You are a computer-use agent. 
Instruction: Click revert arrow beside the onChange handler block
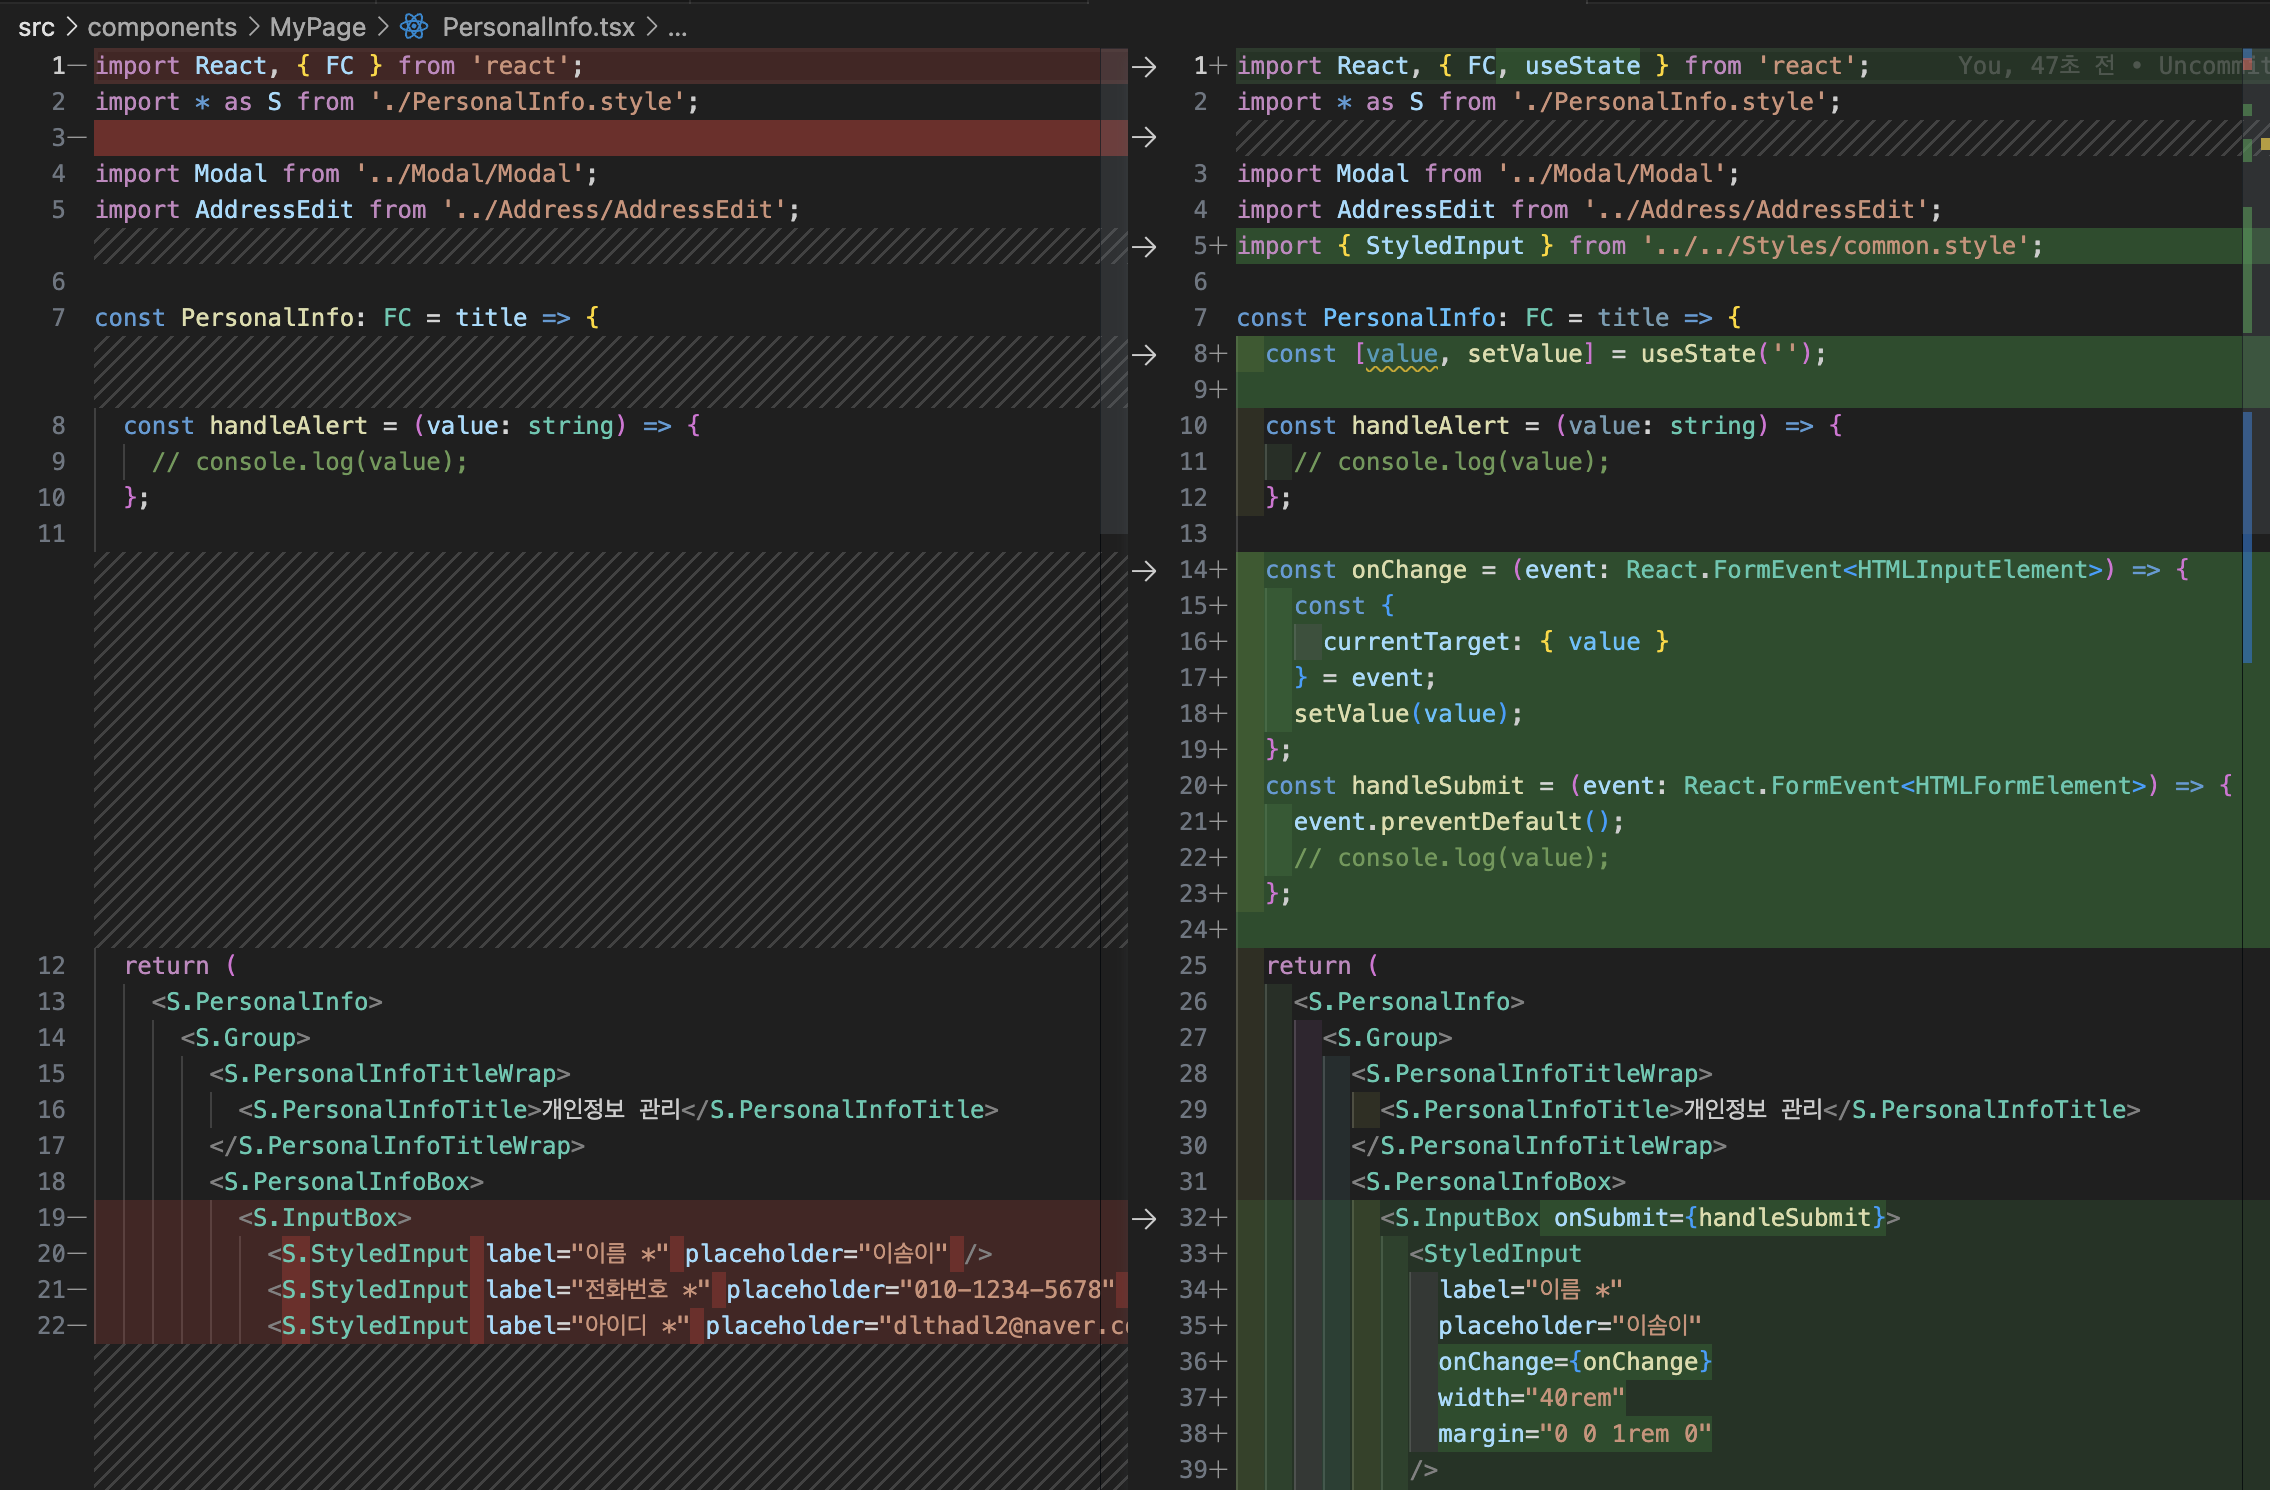coord(1144,571)
